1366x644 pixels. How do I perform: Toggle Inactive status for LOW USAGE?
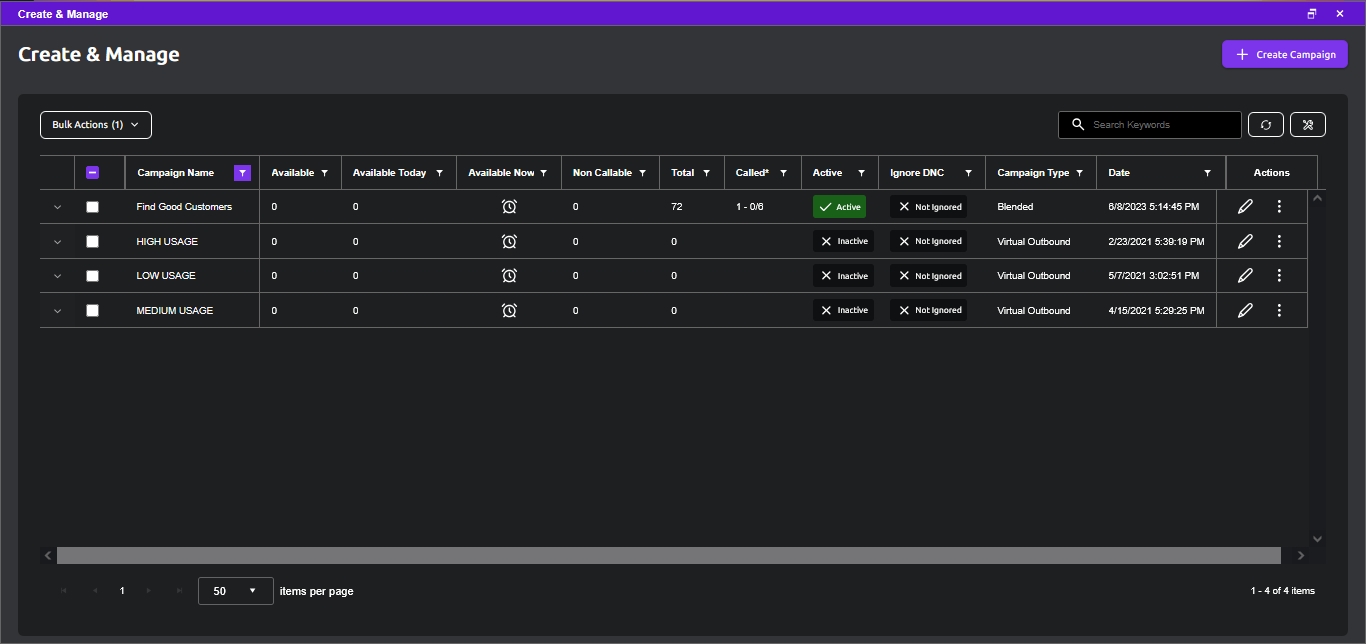coord(843,276)
